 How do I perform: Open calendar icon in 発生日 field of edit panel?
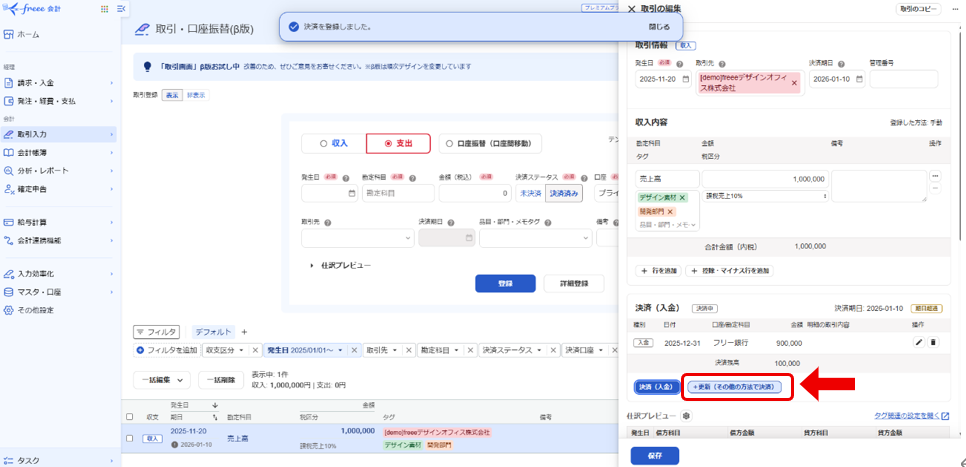coord(686,79)
